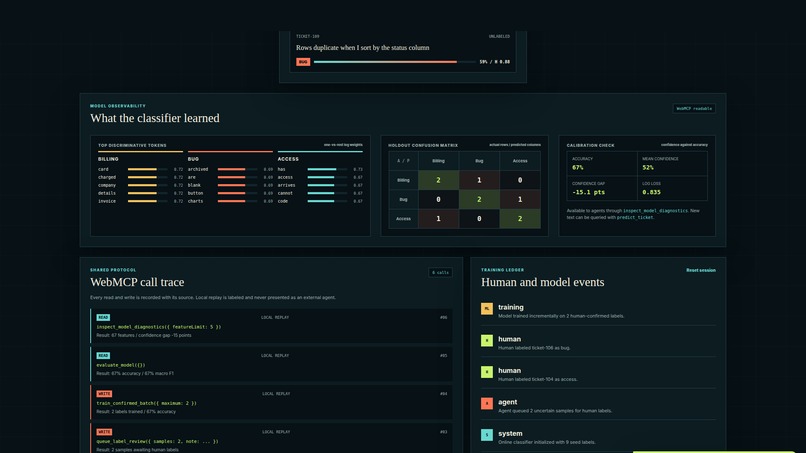The width and height of the screenshot is (806, 453).
Task: Click Billing row, Bug column matrix cell
Action: pos(479,180)
